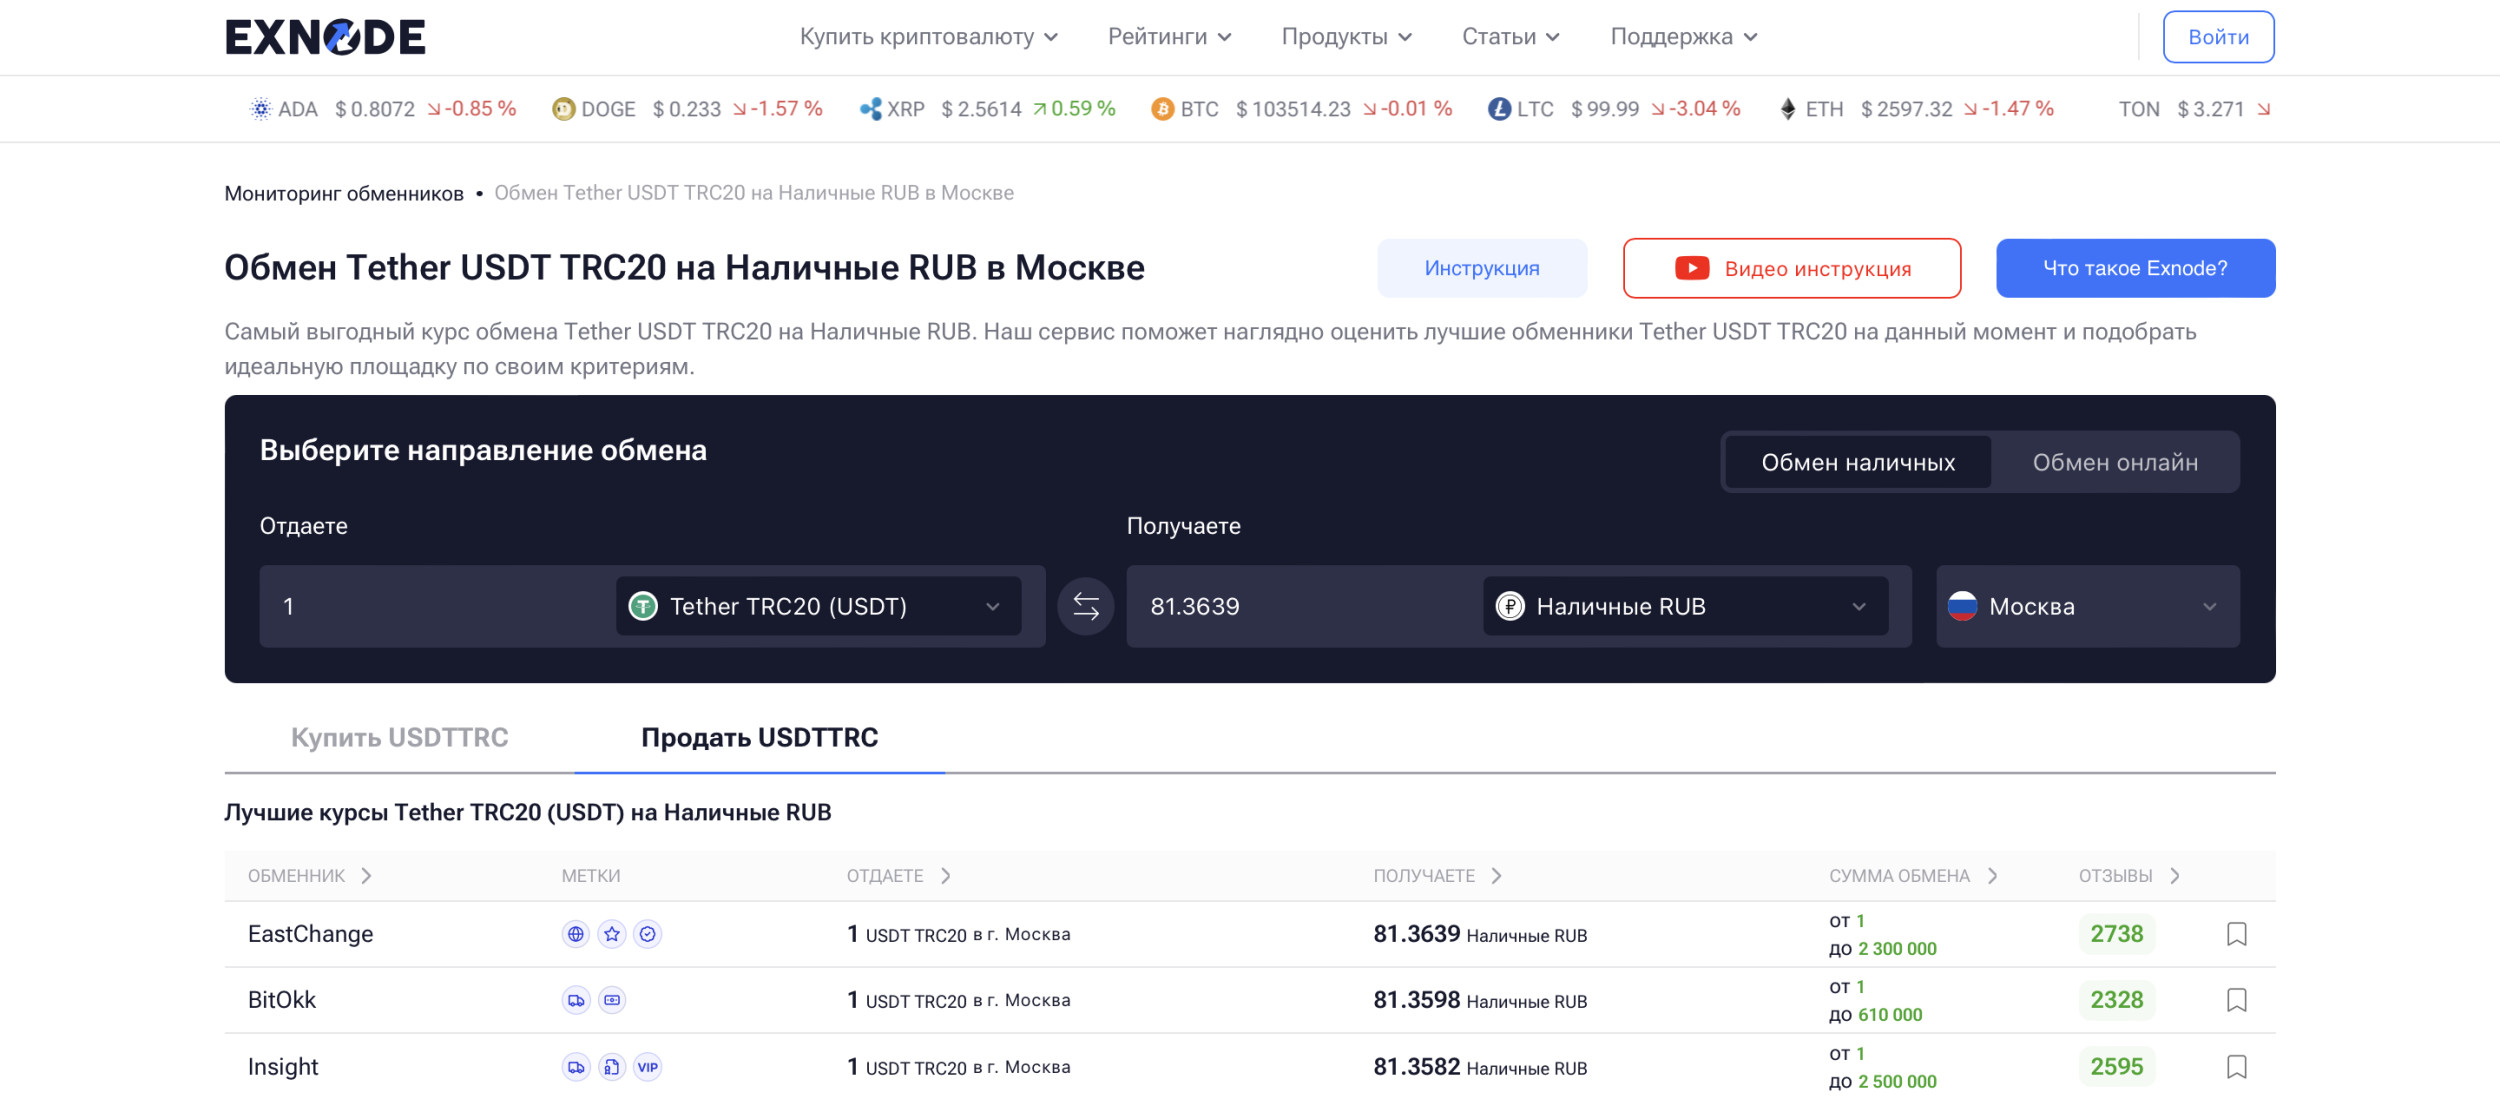Click the VIP badge for Insight
The height and width of the screenshot is (1099, 2500).
(x=648, y=1067)
